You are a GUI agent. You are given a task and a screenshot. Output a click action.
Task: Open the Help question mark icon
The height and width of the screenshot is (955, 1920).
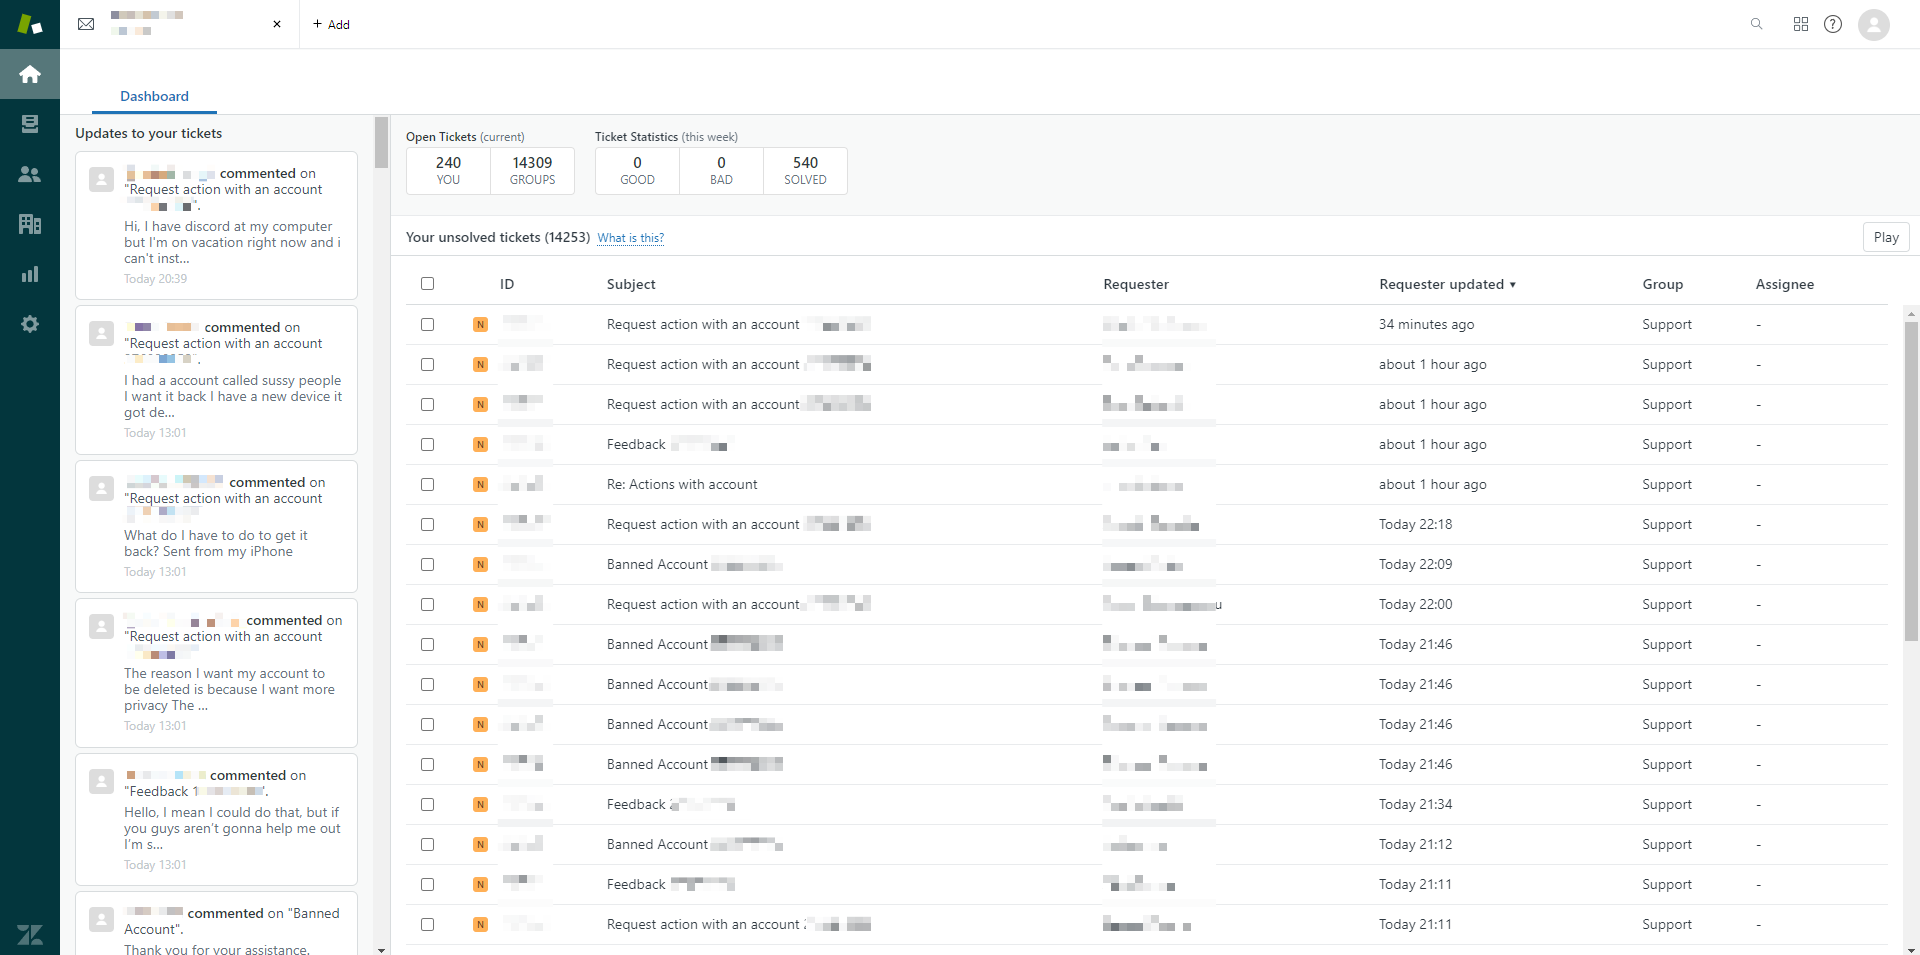pyautogui.click(x=1832, y=24)
